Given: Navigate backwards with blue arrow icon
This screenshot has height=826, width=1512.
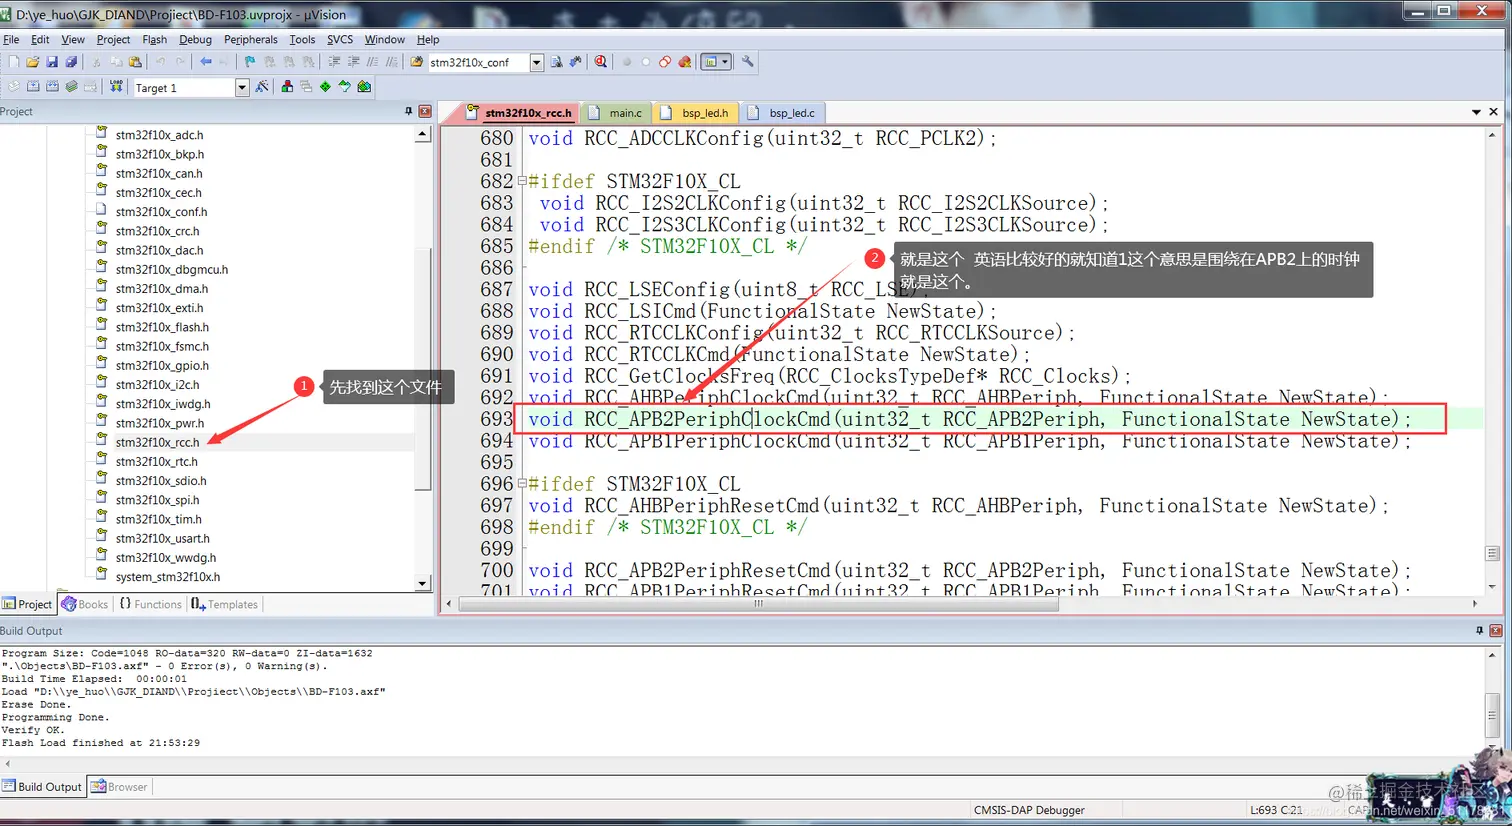Looking at the screenshot, I should click(205, 62).
